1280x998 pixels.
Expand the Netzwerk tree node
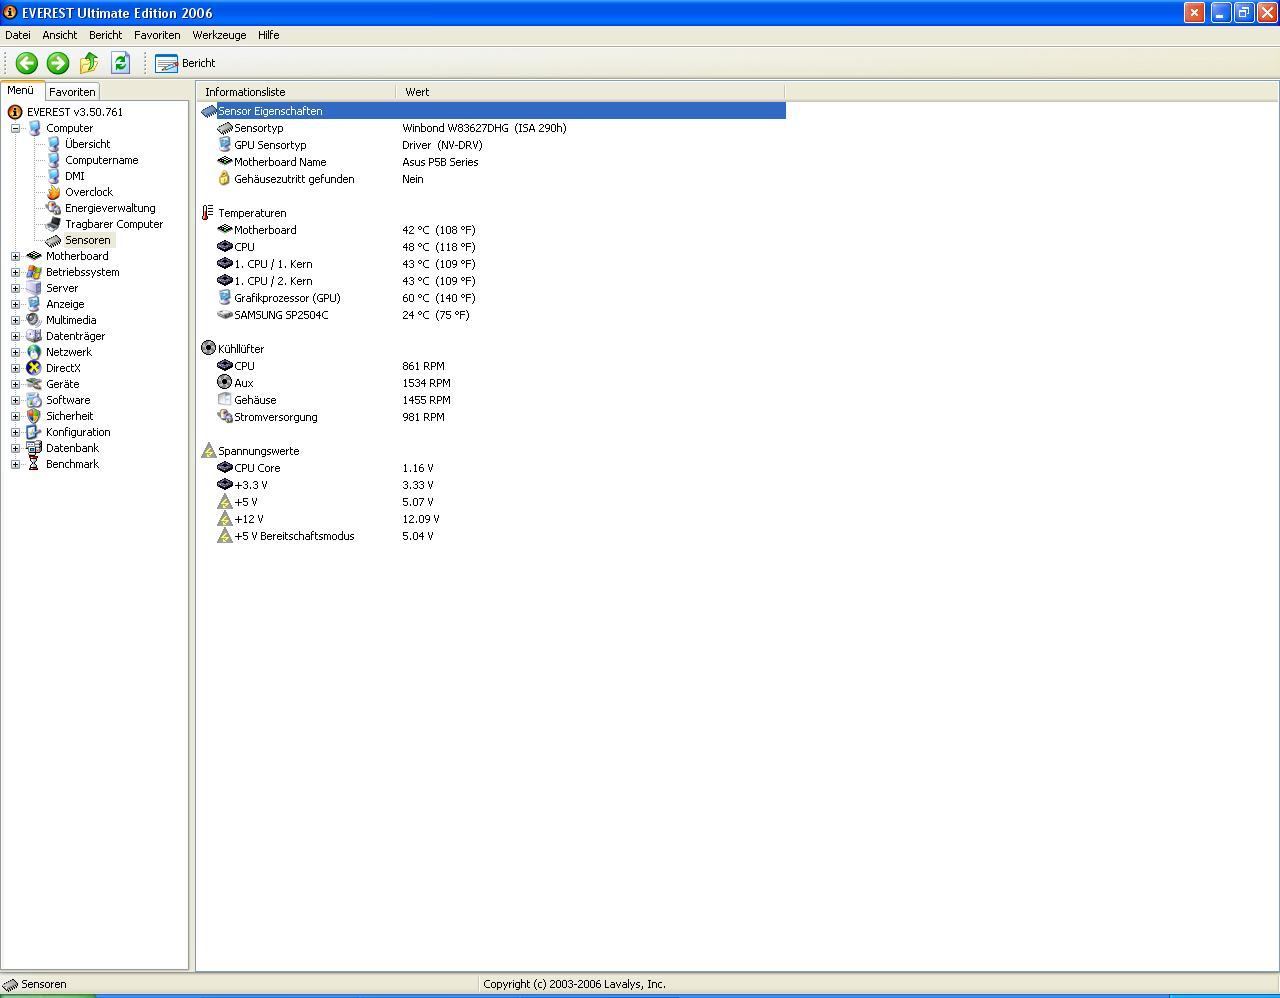(x=15, y=352)
